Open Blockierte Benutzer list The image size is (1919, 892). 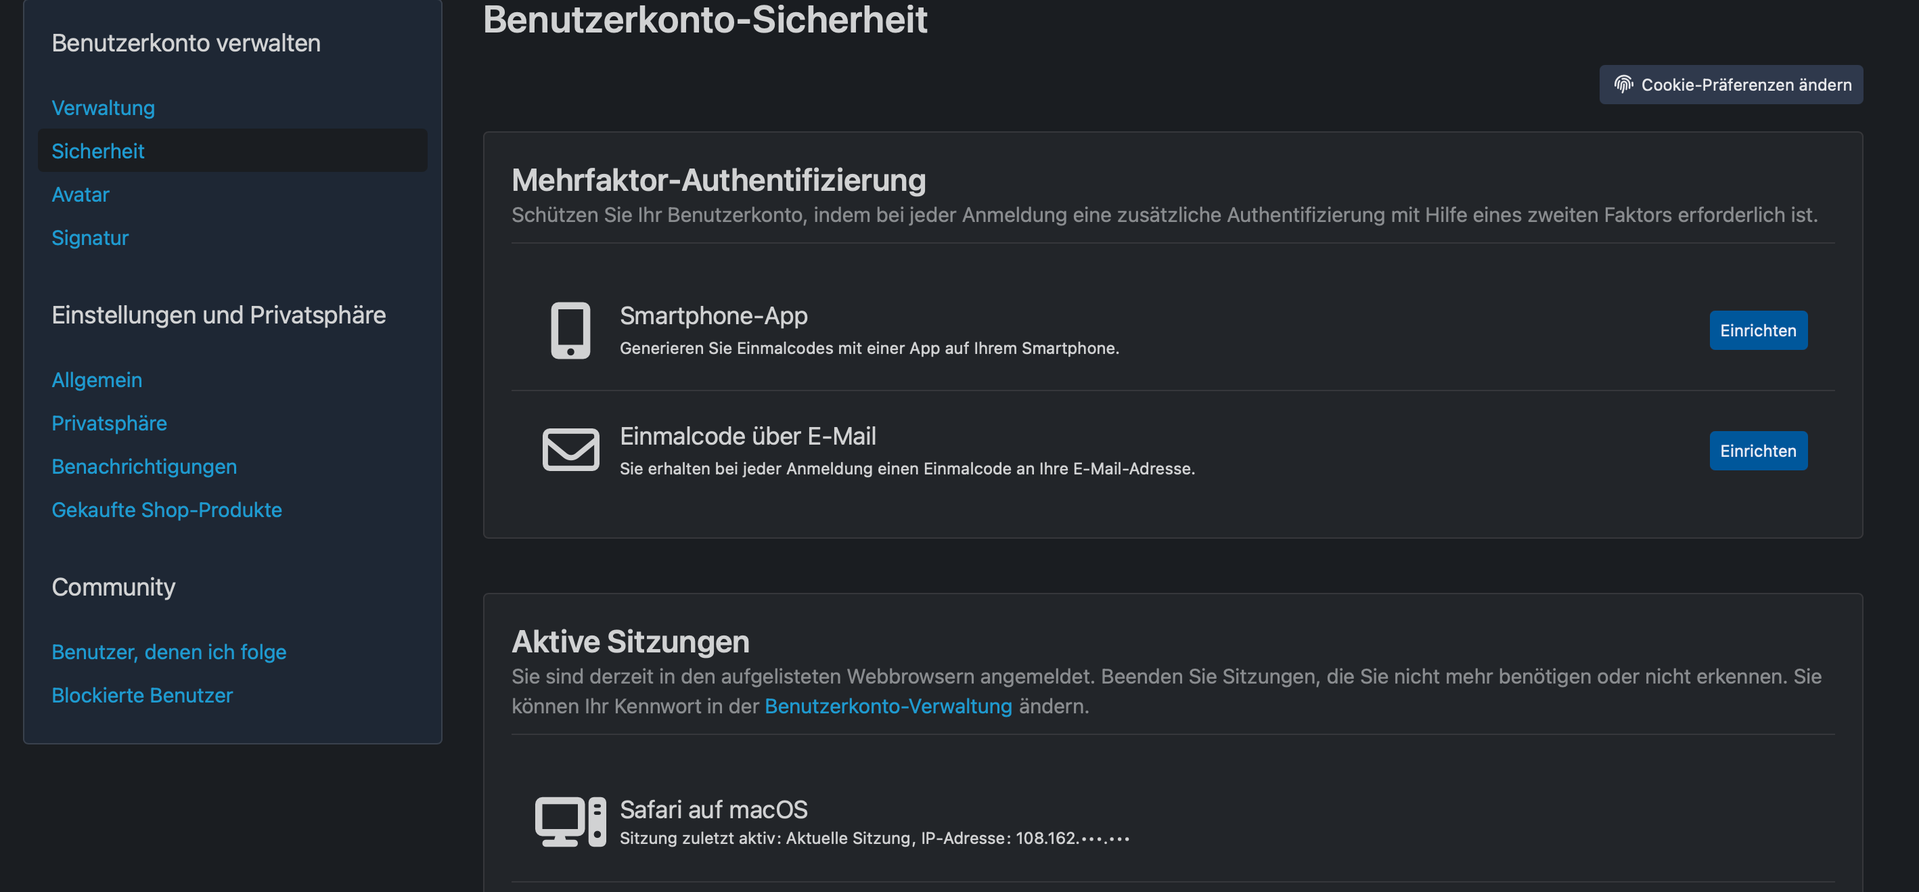(x=142, y=695)
